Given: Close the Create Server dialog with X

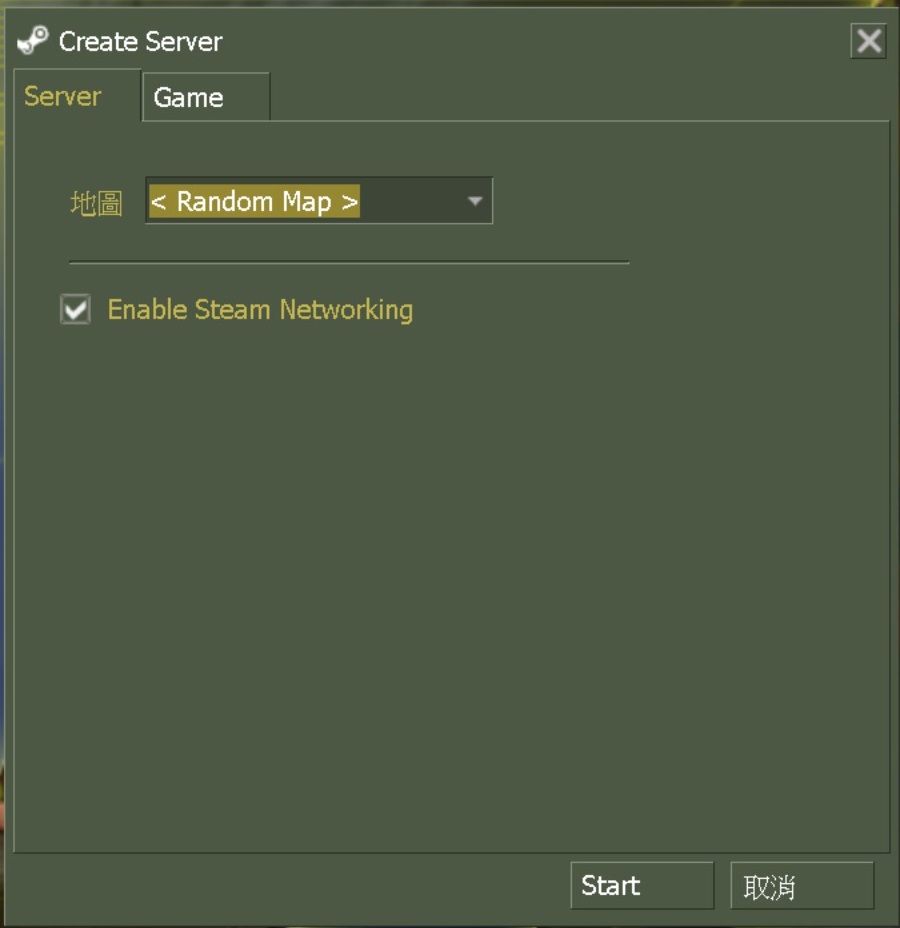Looking at the screenshot, I should tap(868, 41).
